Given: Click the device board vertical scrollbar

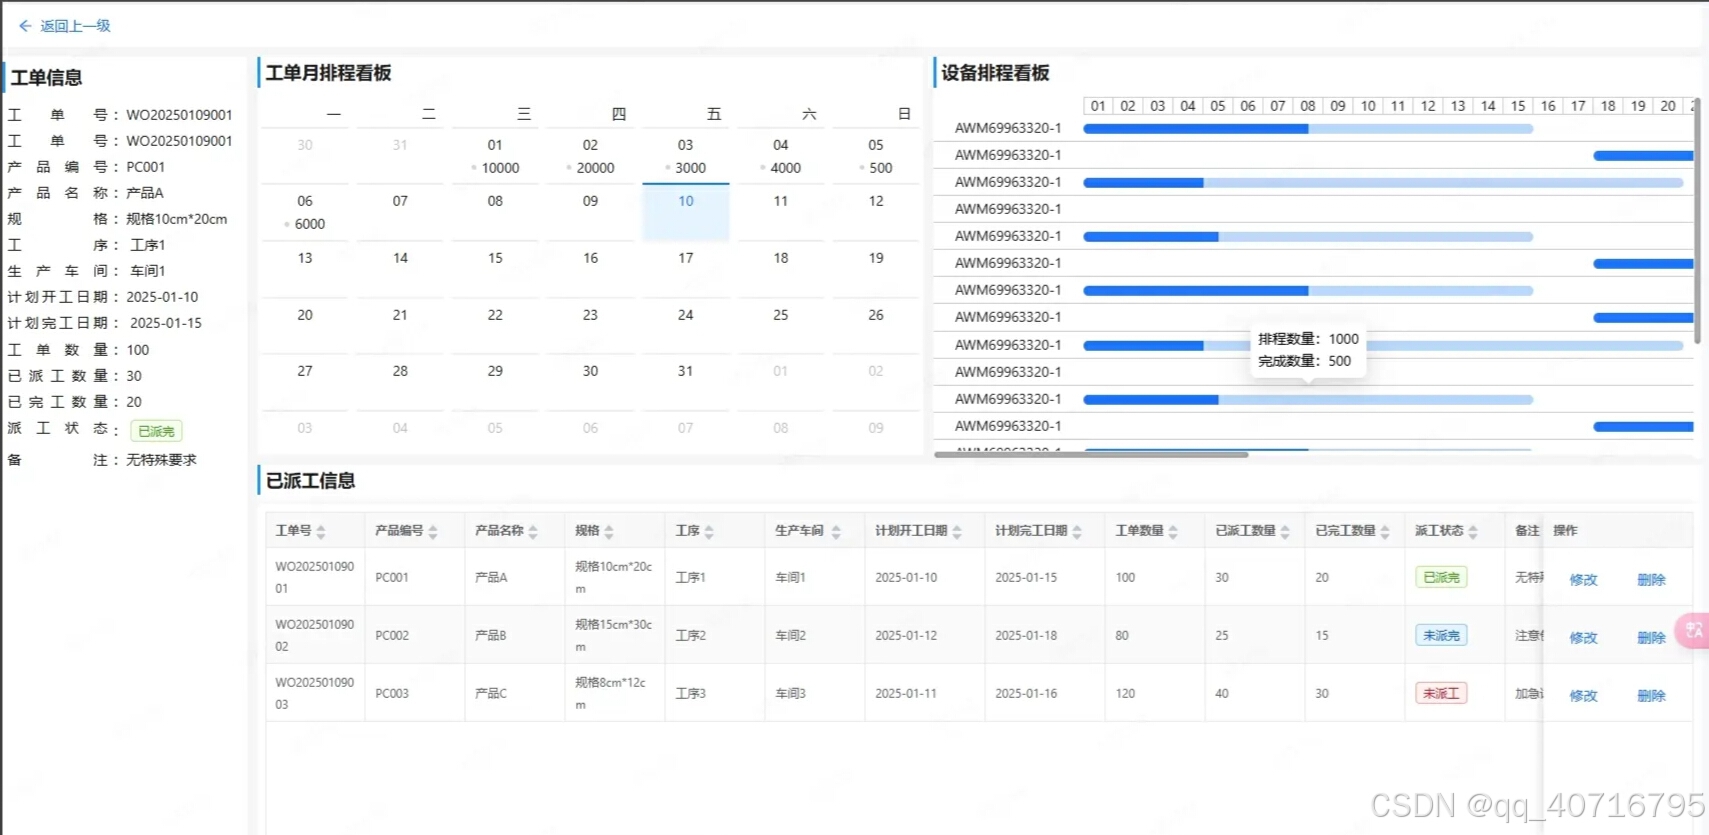Looking at the screenshot, I should [x=1697, y=220].
